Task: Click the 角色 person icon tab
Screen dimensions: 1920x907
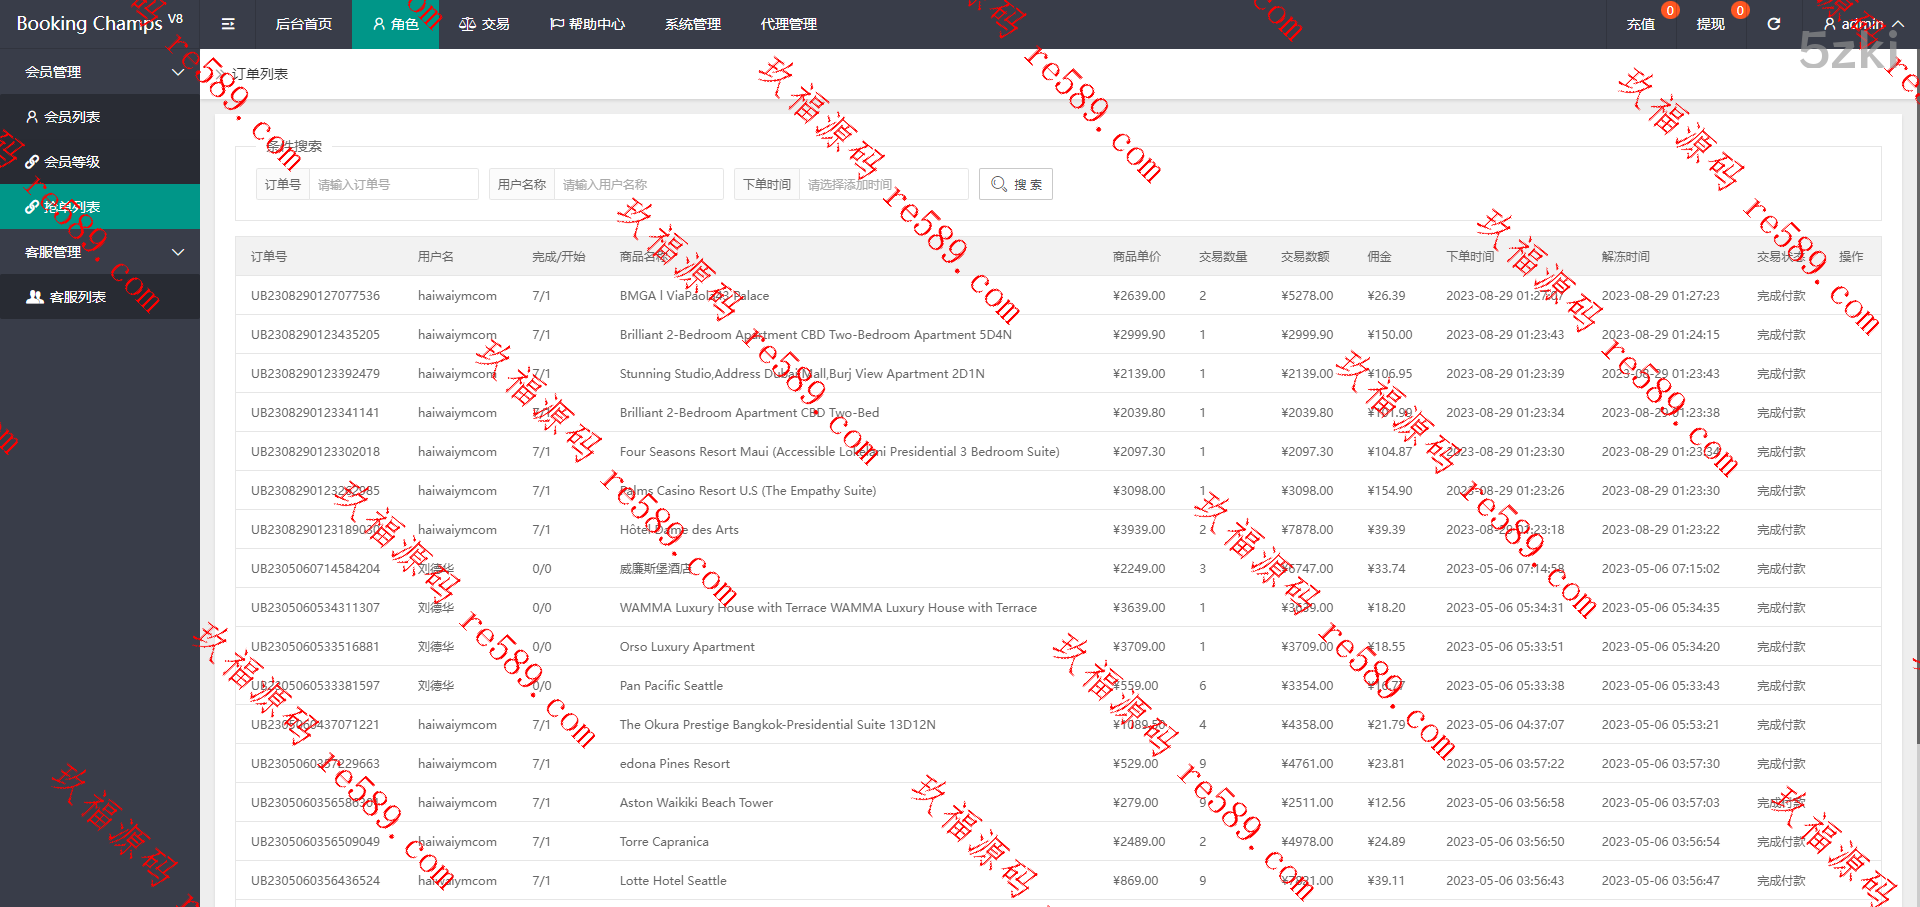Action: 379,24
